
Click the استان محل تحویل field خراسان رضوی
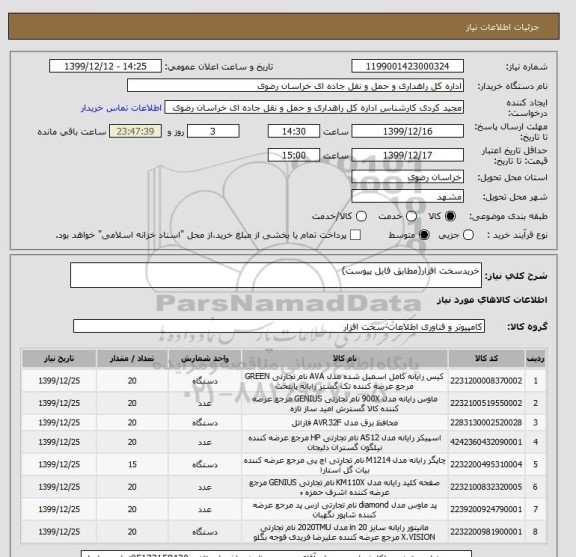(407, 177)
